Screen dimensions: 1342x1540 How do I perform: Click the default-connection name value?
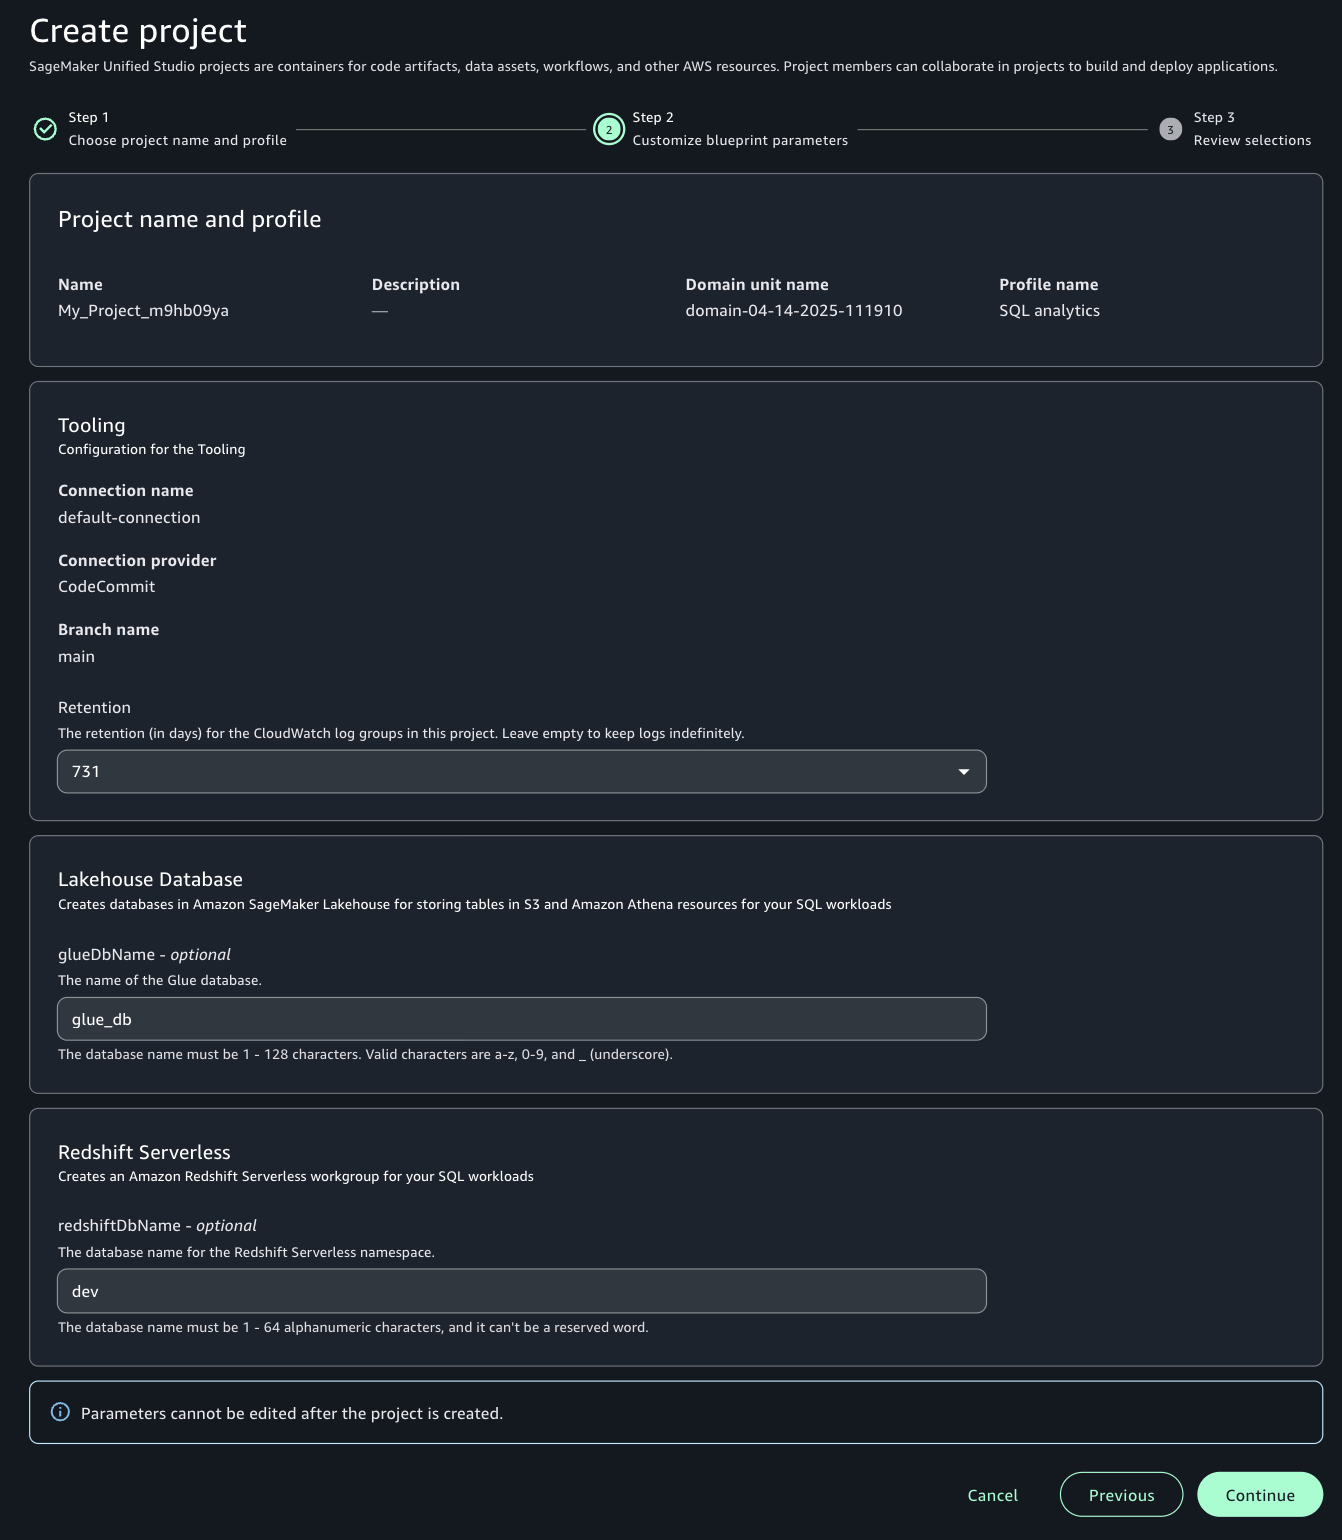pyautogui.click(x=129, y=518)
